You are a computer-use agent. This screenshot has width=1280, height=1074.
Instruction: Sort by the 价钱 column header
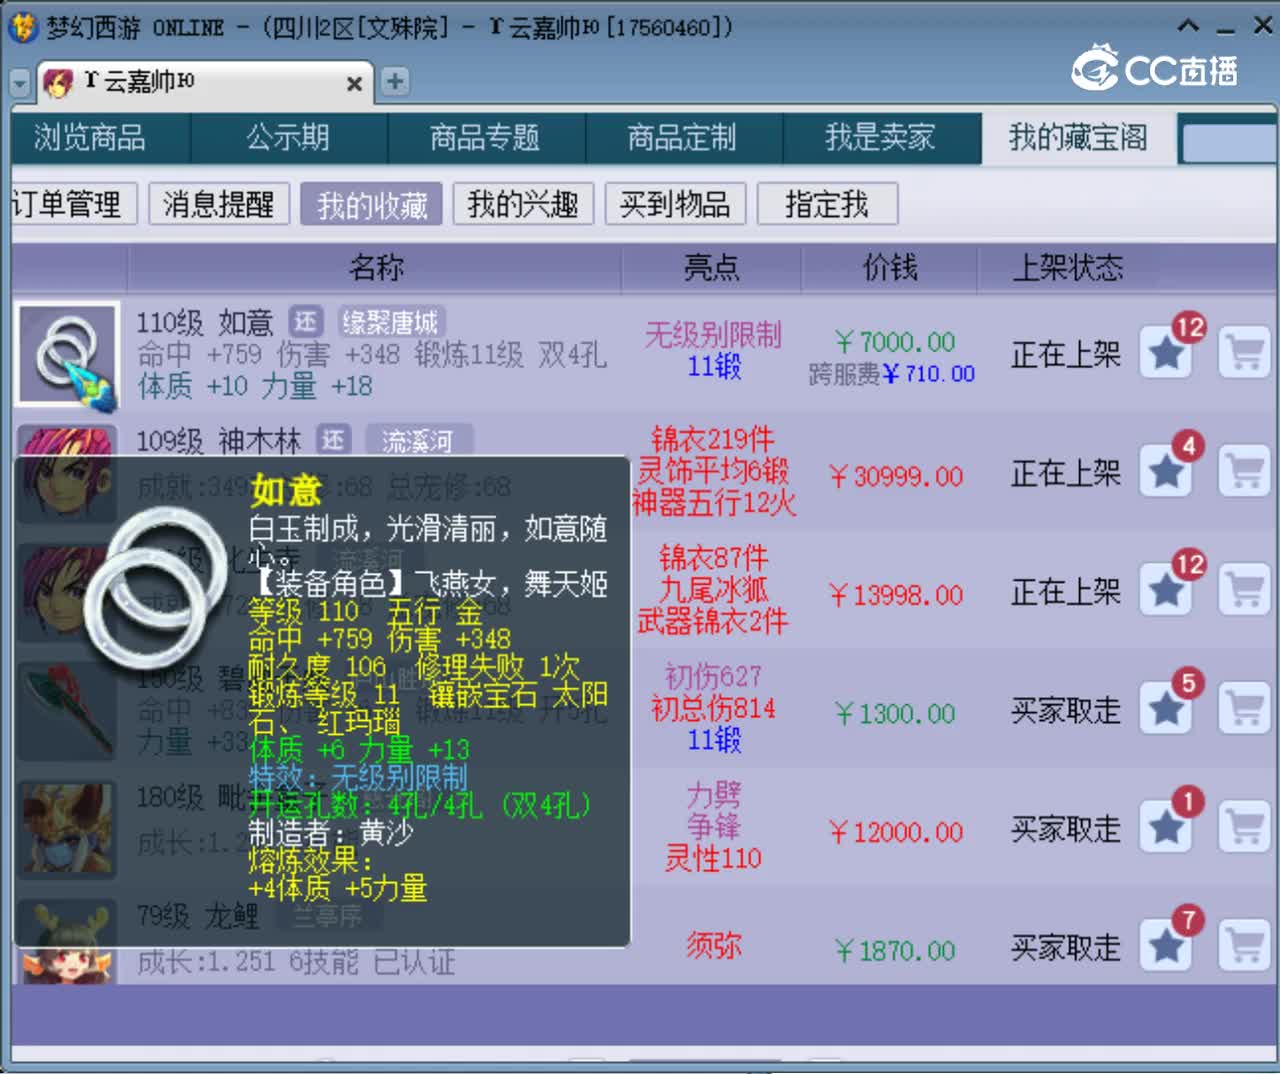coord(889,267)
